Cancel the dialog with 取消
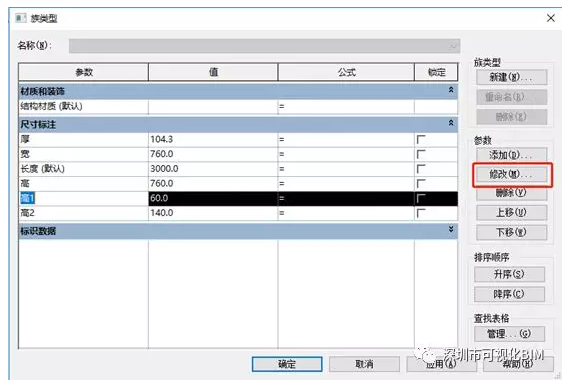 pyautogui.click(x=364, y=364)
